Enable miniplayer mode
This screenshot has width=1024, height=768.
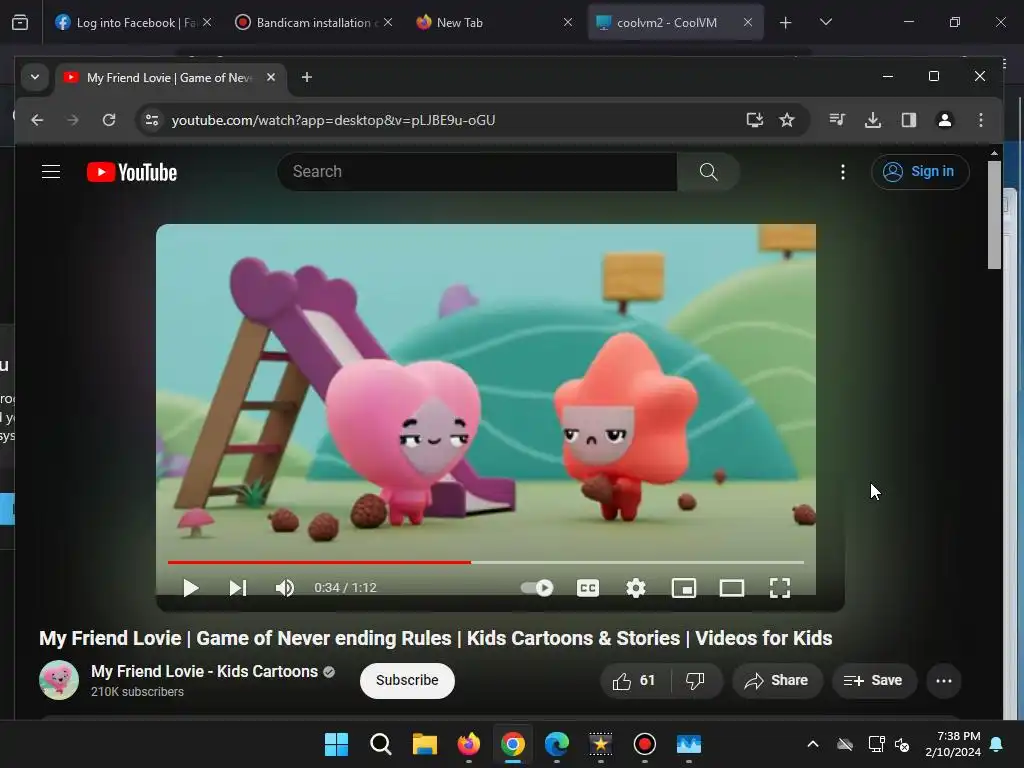(684, 588)
